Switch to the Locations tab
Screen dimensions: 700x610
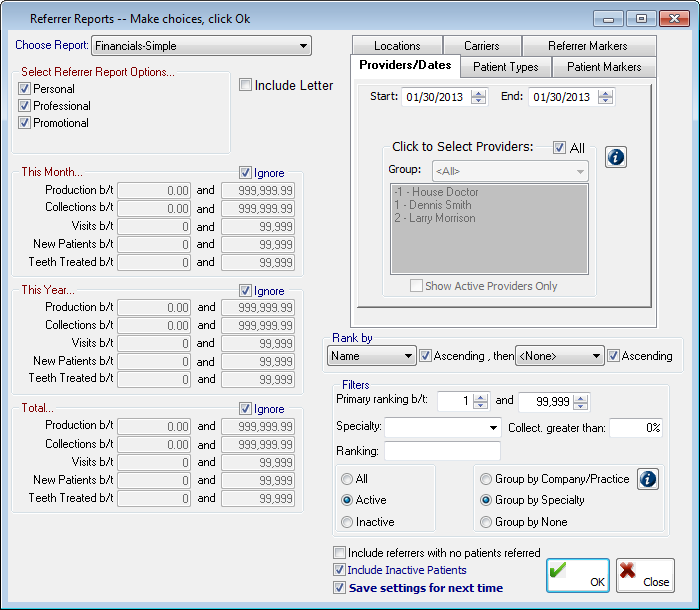click(397, 46)
